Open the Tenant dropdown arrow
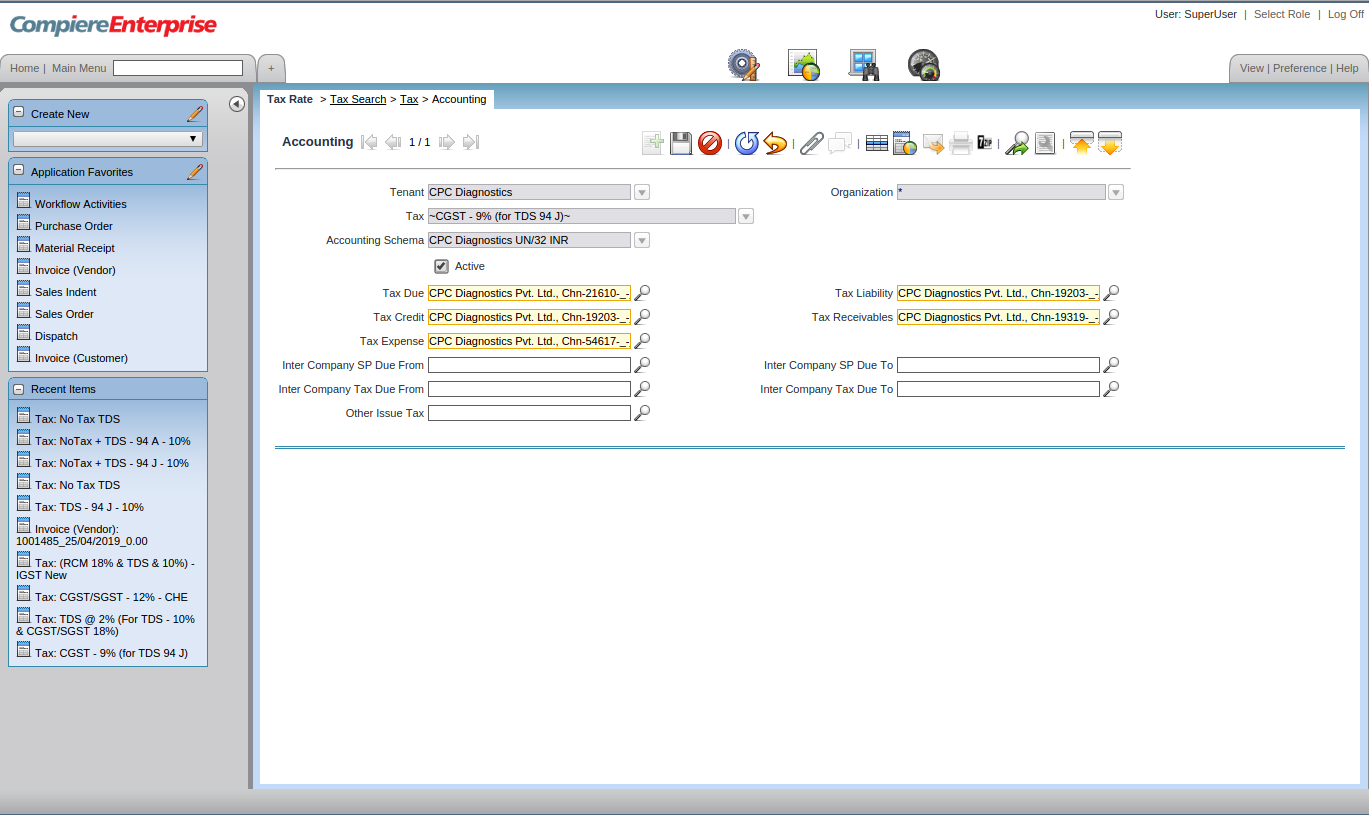Image resolution: width=1369 pixels, height=815 pixels. (x=642, y=192)
